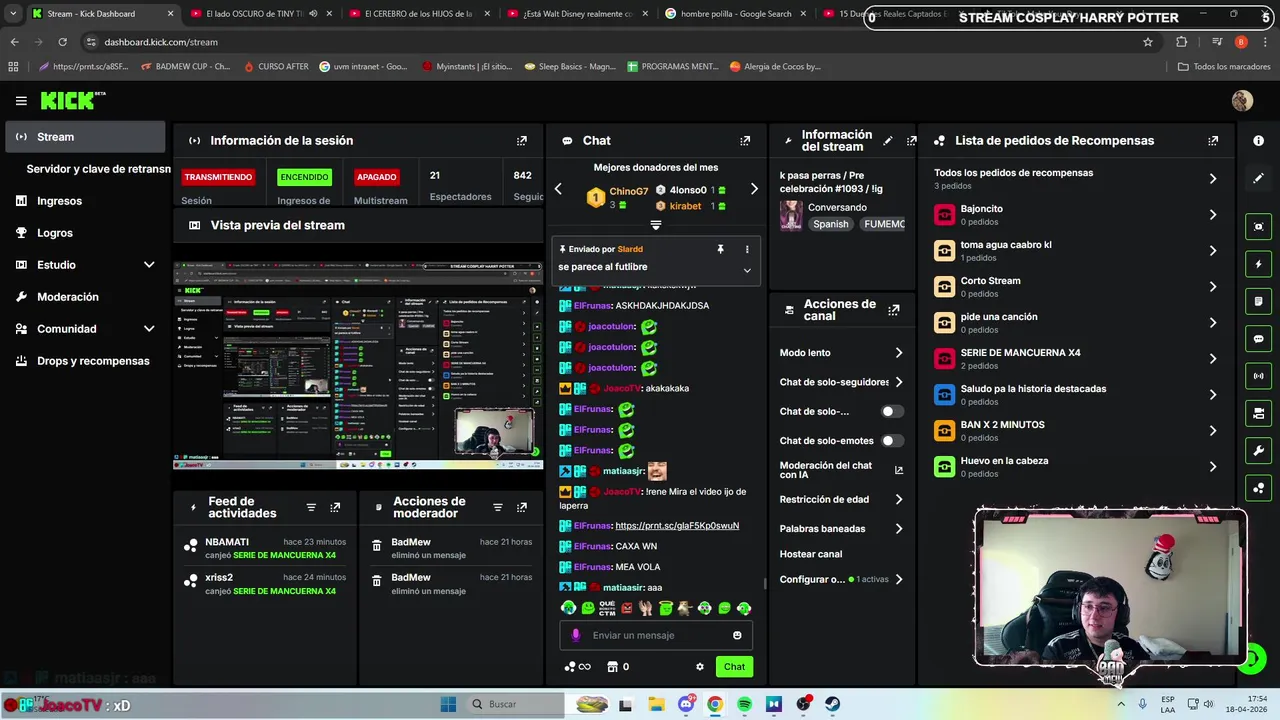Open Chat de solo-seguidores options
The height and width of the screenshot is (720, 1280).
(841, 382)
